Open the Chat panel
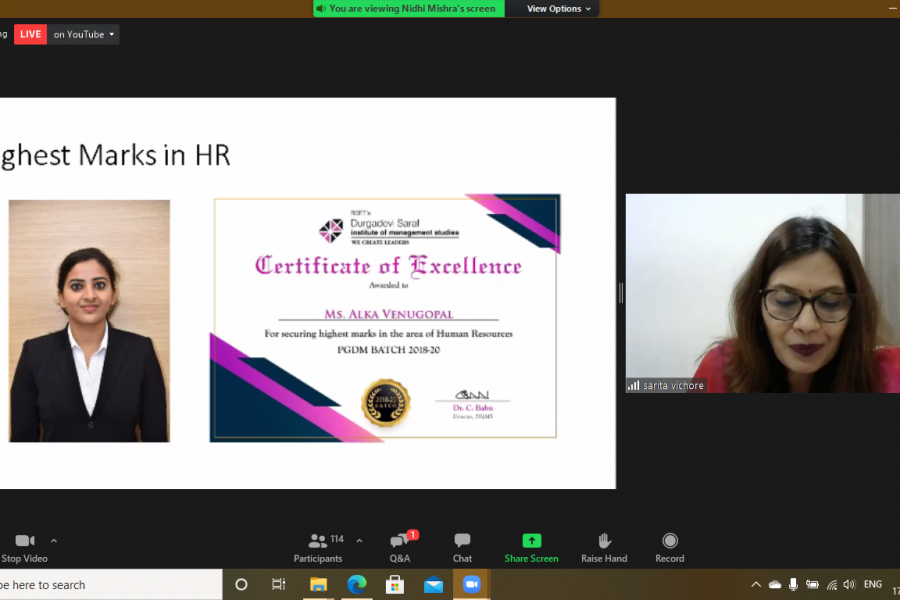This screenshot has width=900, height=600. click(462, 548)
